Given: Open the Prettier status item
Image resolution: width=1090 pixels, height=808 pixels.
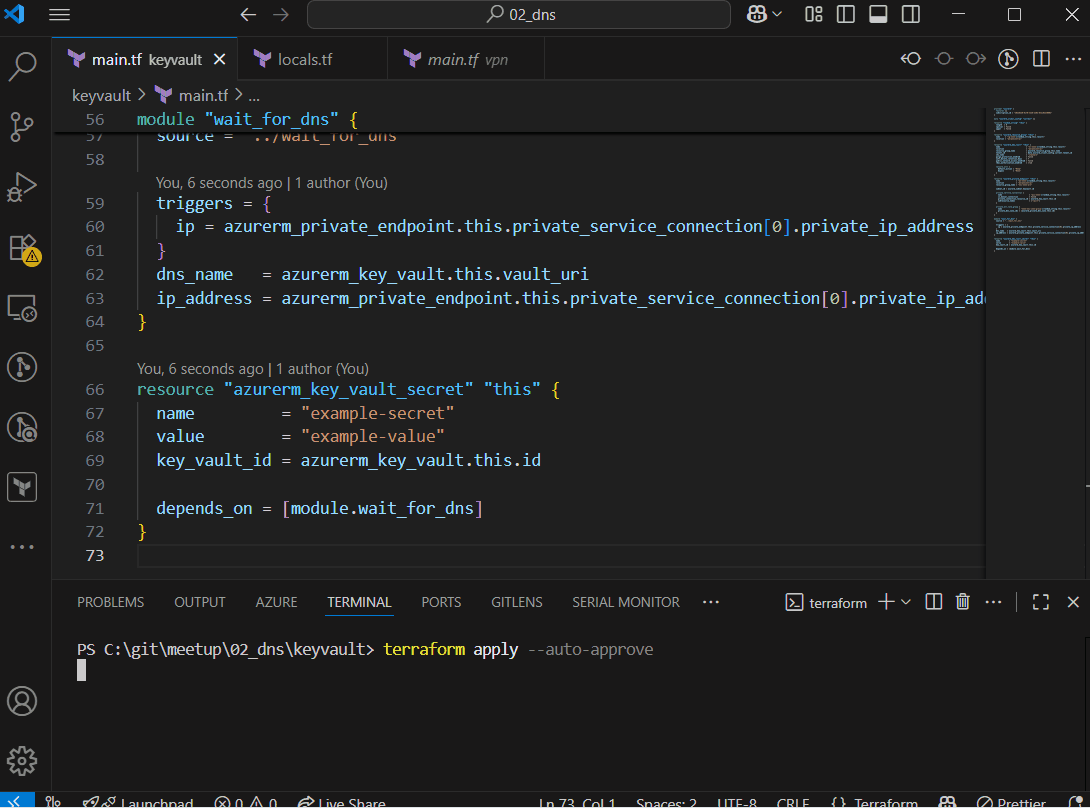Looking at the screenshot, I should (x=1011, y=802).
